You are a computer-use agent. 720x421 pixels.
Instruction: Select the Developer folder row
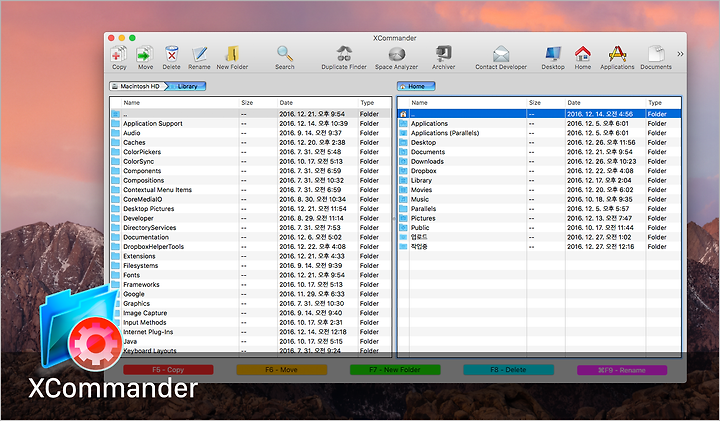coord(251,218)
